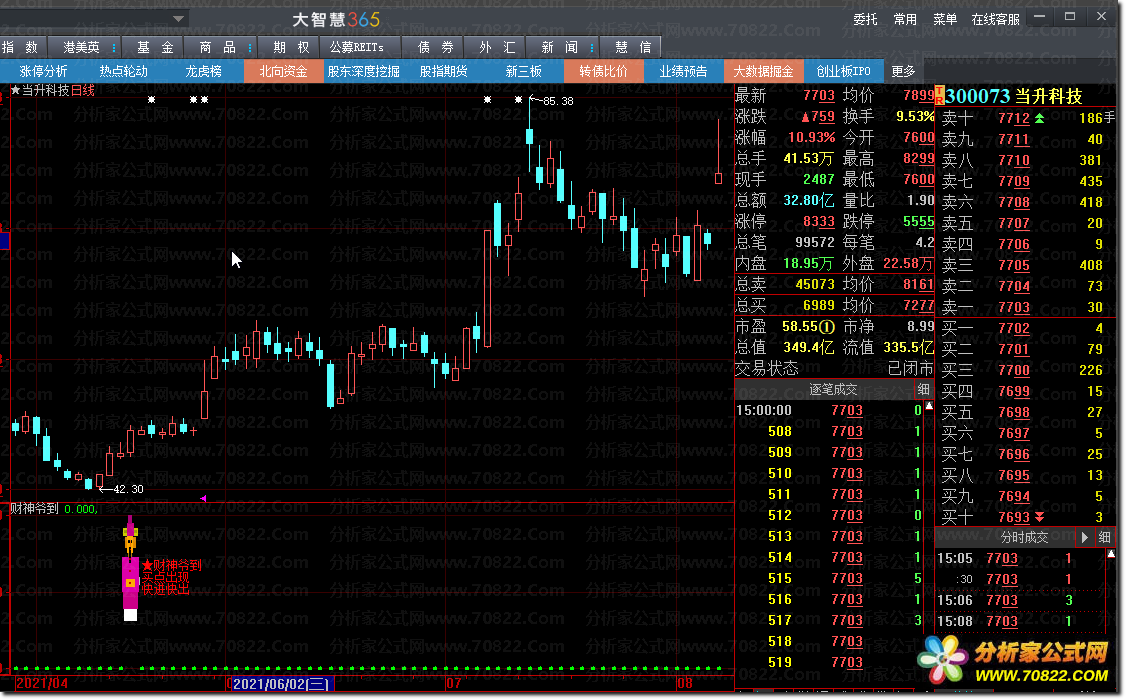1127x700 pixels.
Task: Open the 慧信 tab
Action: click(633, 47)
